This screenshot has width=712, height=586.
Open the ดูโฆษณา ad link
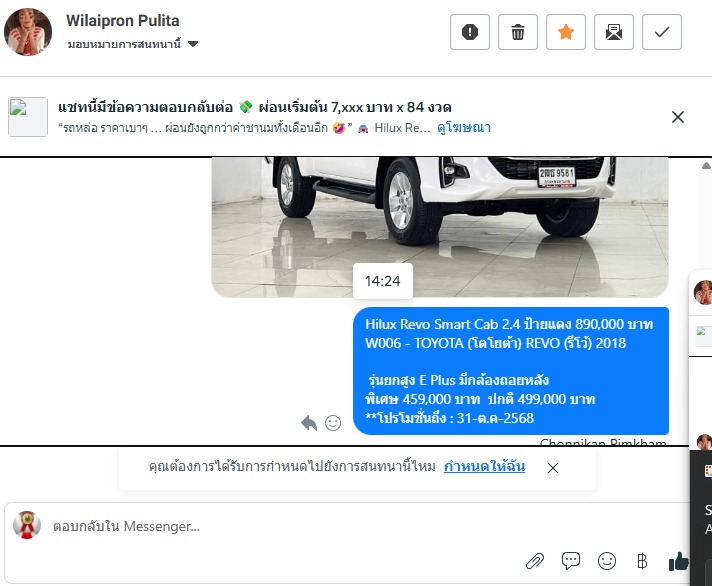[464, 128]
